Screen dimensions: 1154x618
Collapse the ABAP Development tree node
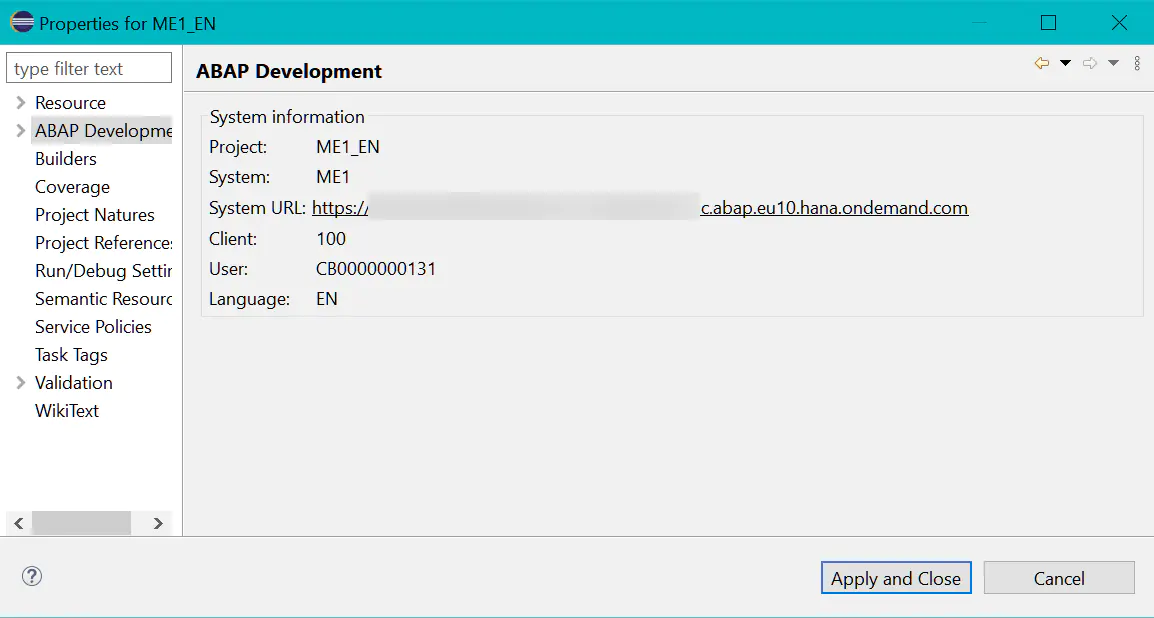coord(19,130)
